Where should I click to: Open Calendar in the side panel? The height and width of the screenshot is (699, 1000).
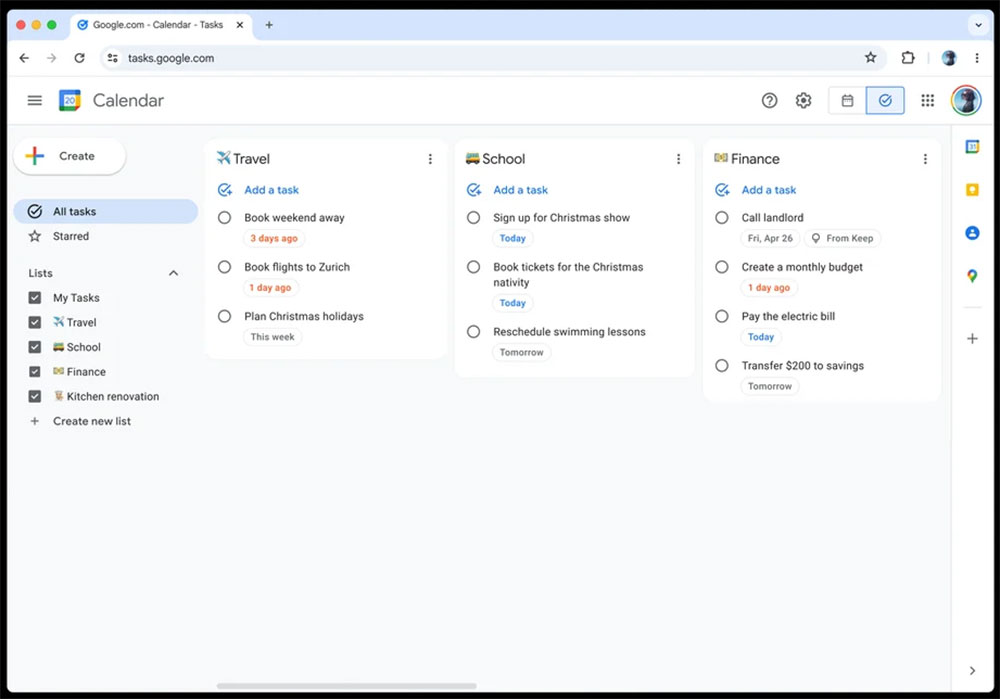[x=972, y=147]
